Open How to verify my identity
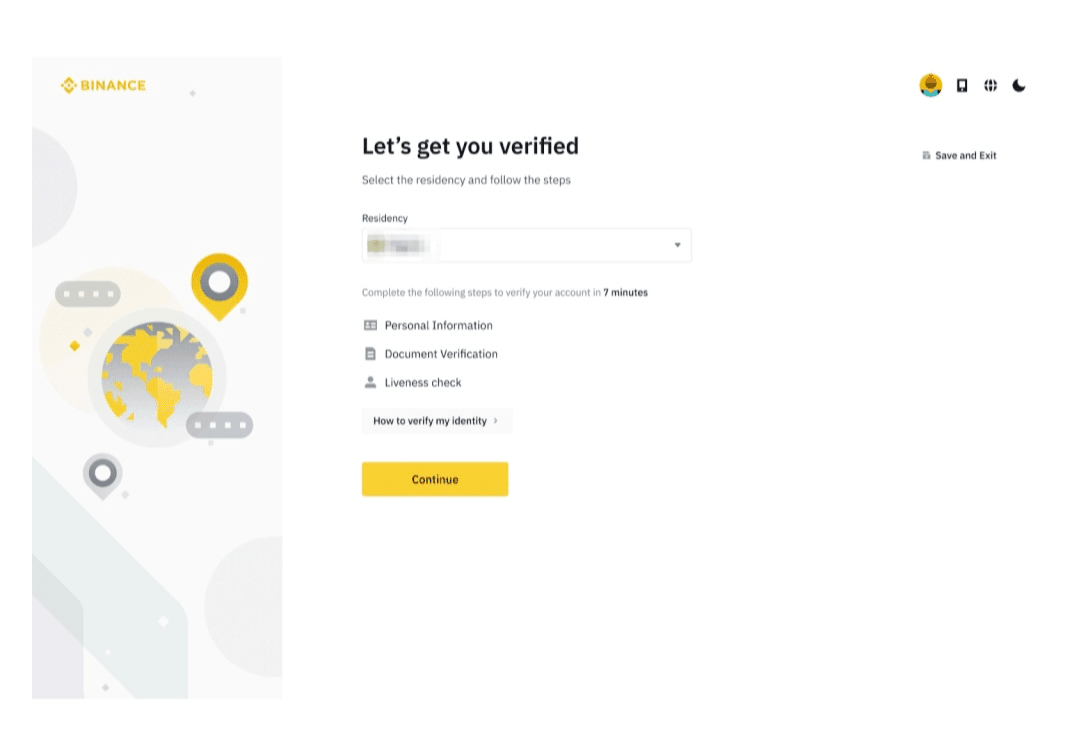 [430, 421]
